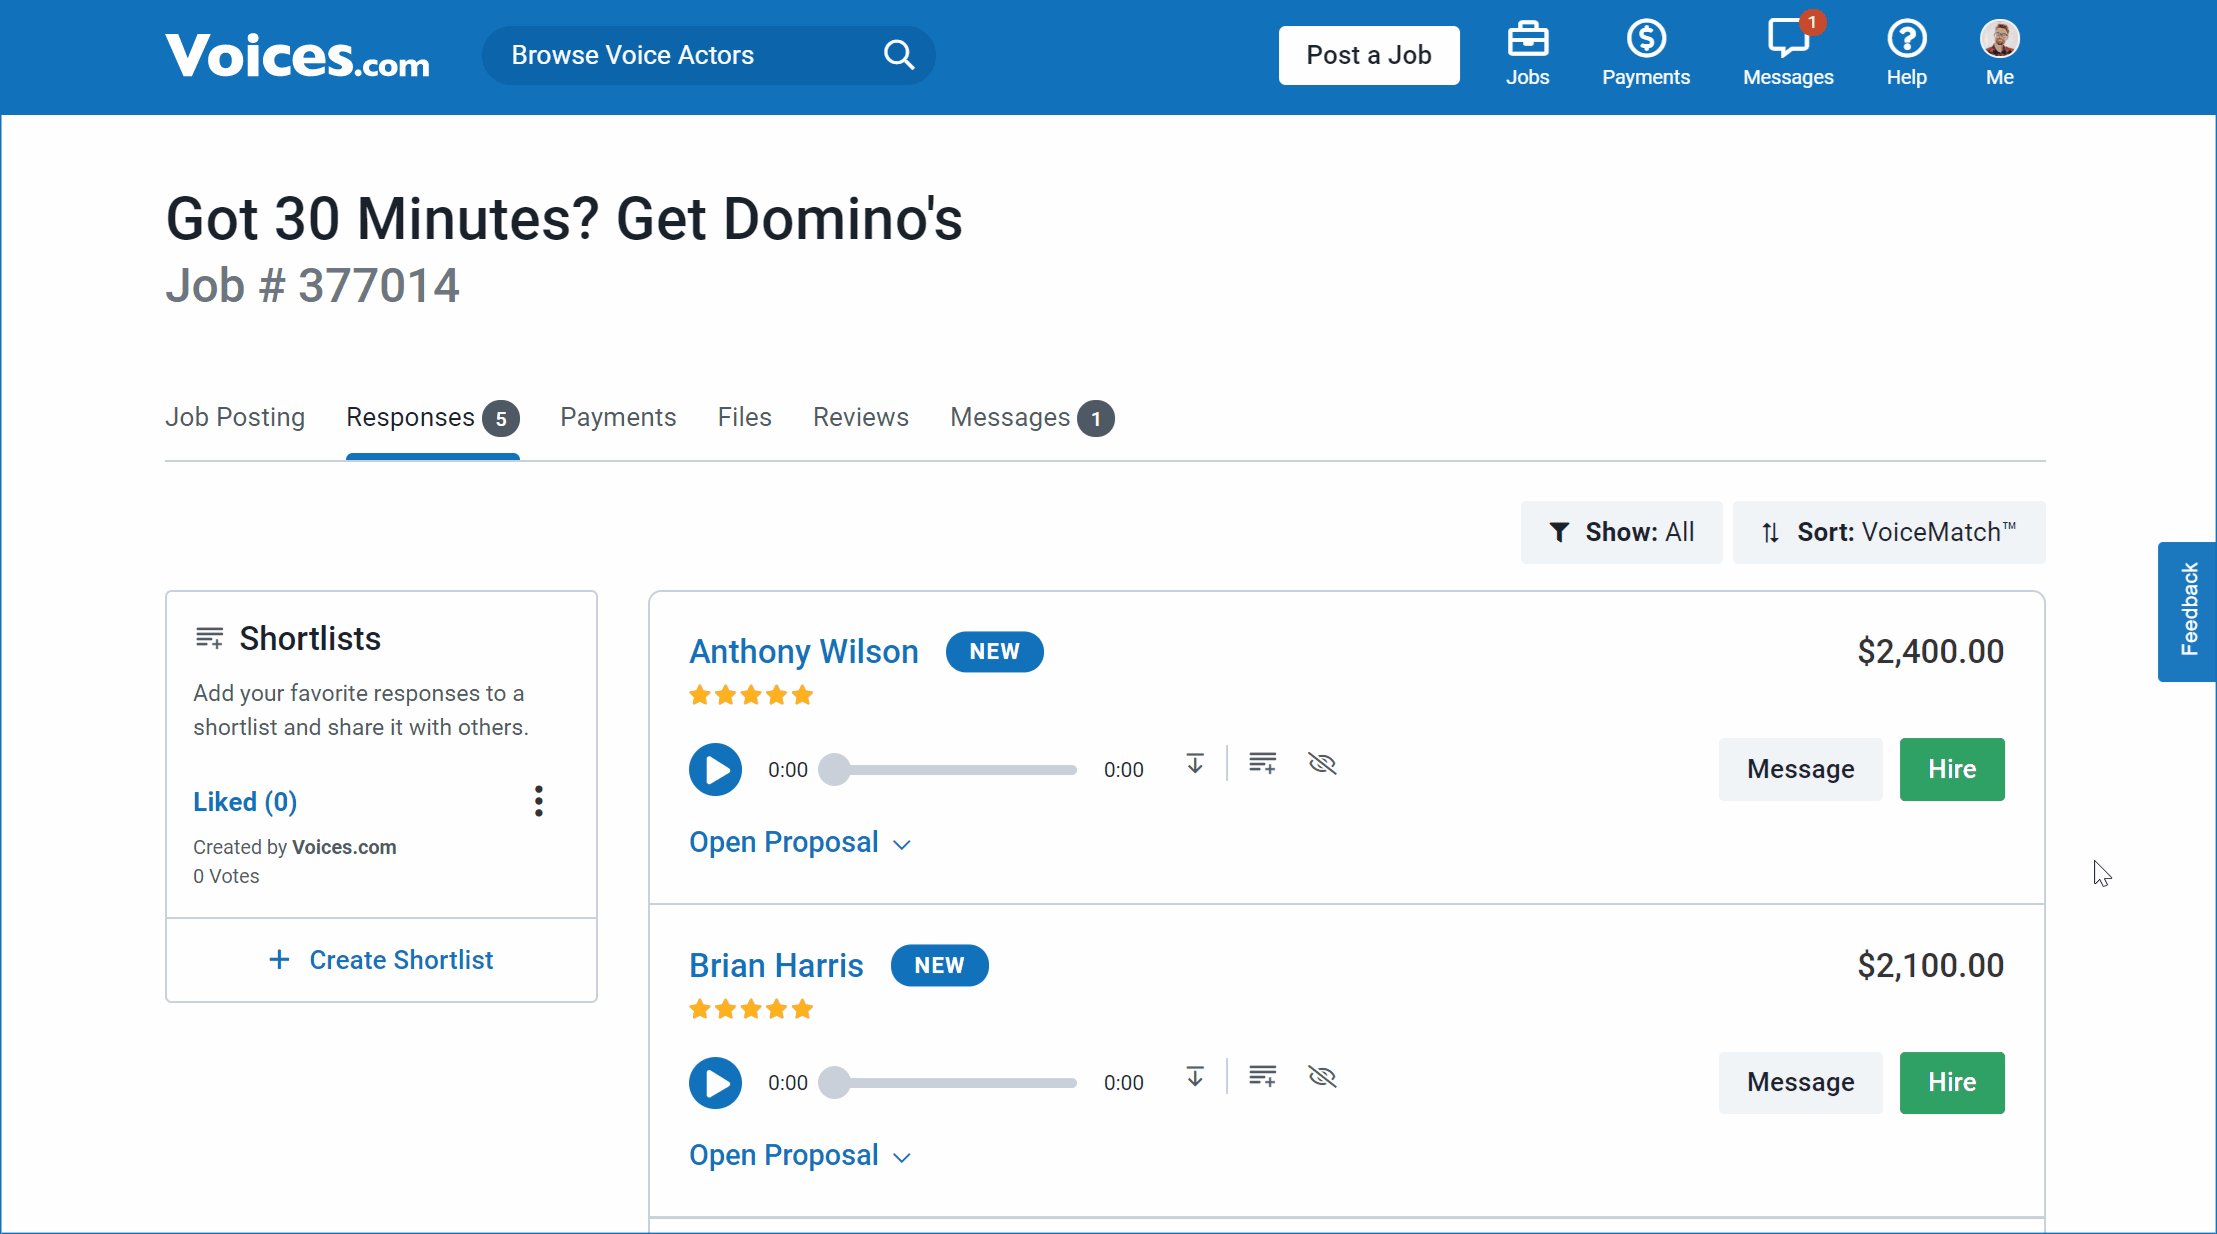Add Brian Harris to a shortlist
2217x1234 pixels.
tap(1262, 1077)
